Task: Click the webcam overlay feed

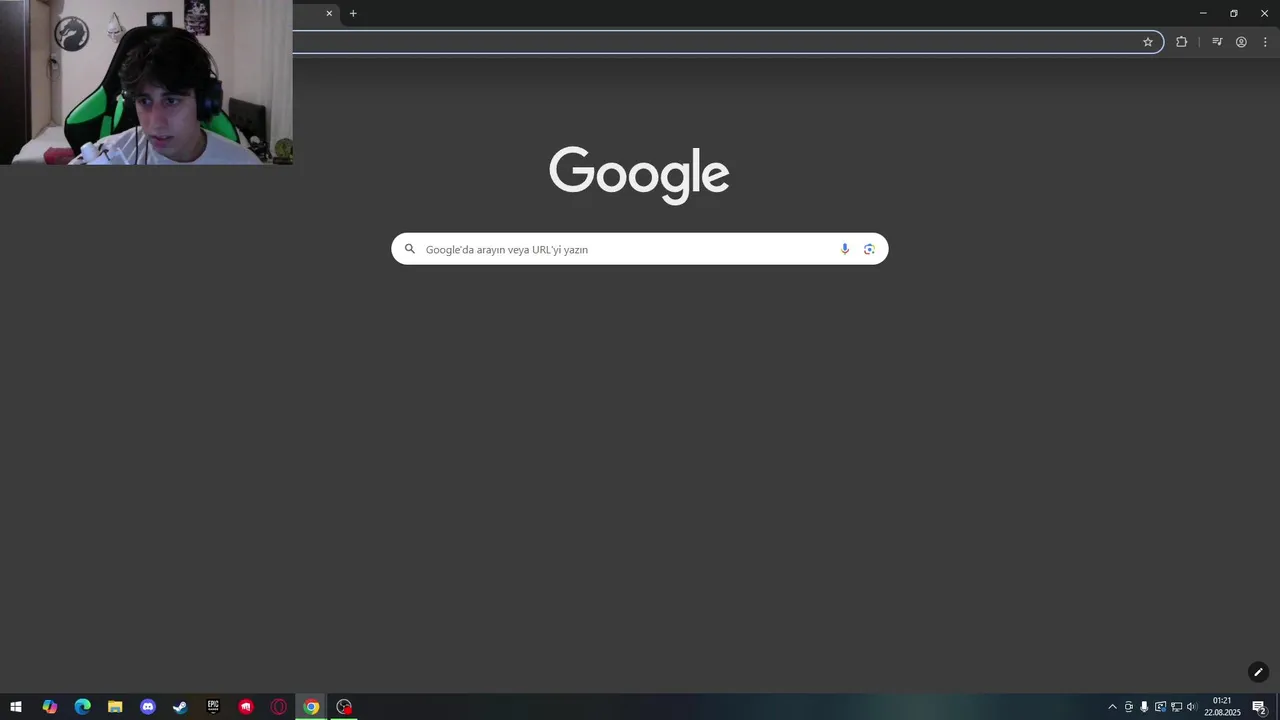Action: click(x=146, y=82)
